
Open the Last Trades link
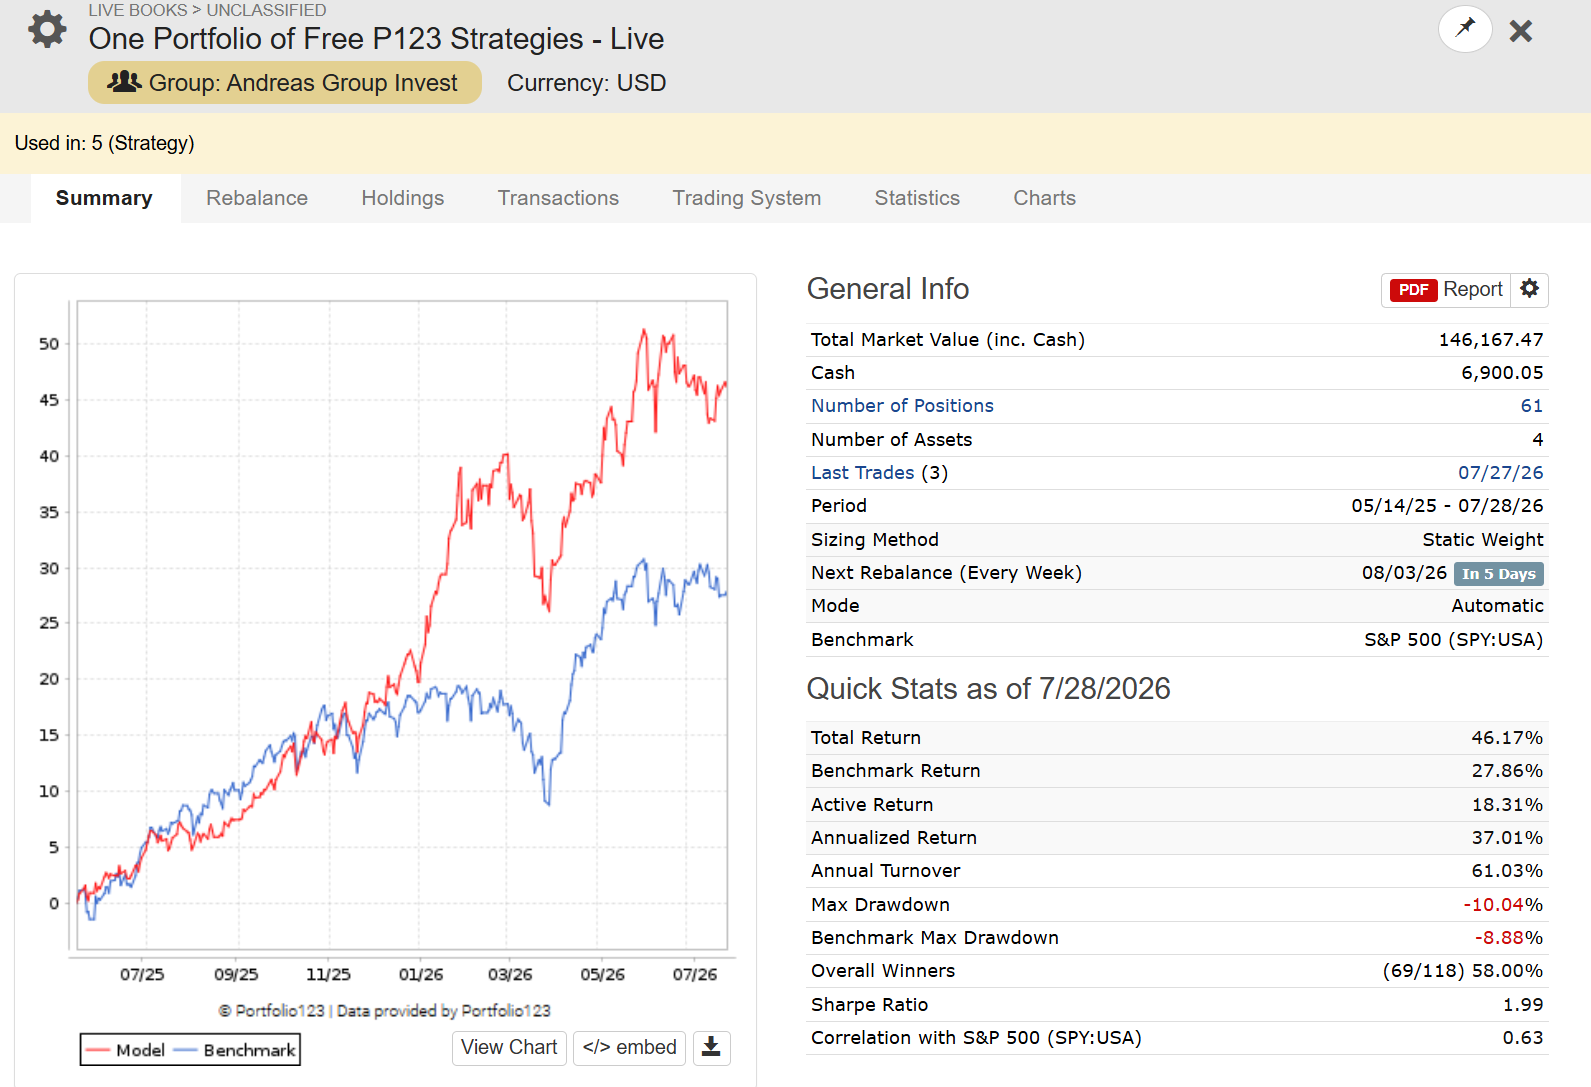pos(862,473)
